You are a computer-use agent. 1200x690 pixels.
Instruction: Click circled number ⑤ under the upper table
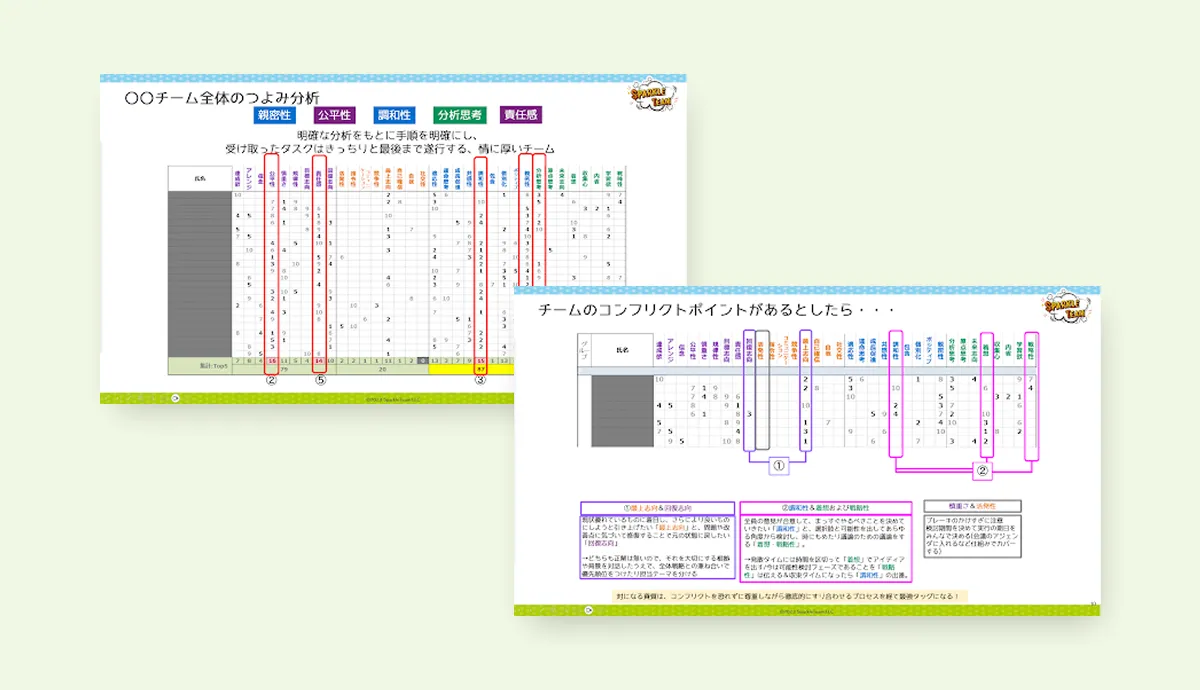[320, 379]
